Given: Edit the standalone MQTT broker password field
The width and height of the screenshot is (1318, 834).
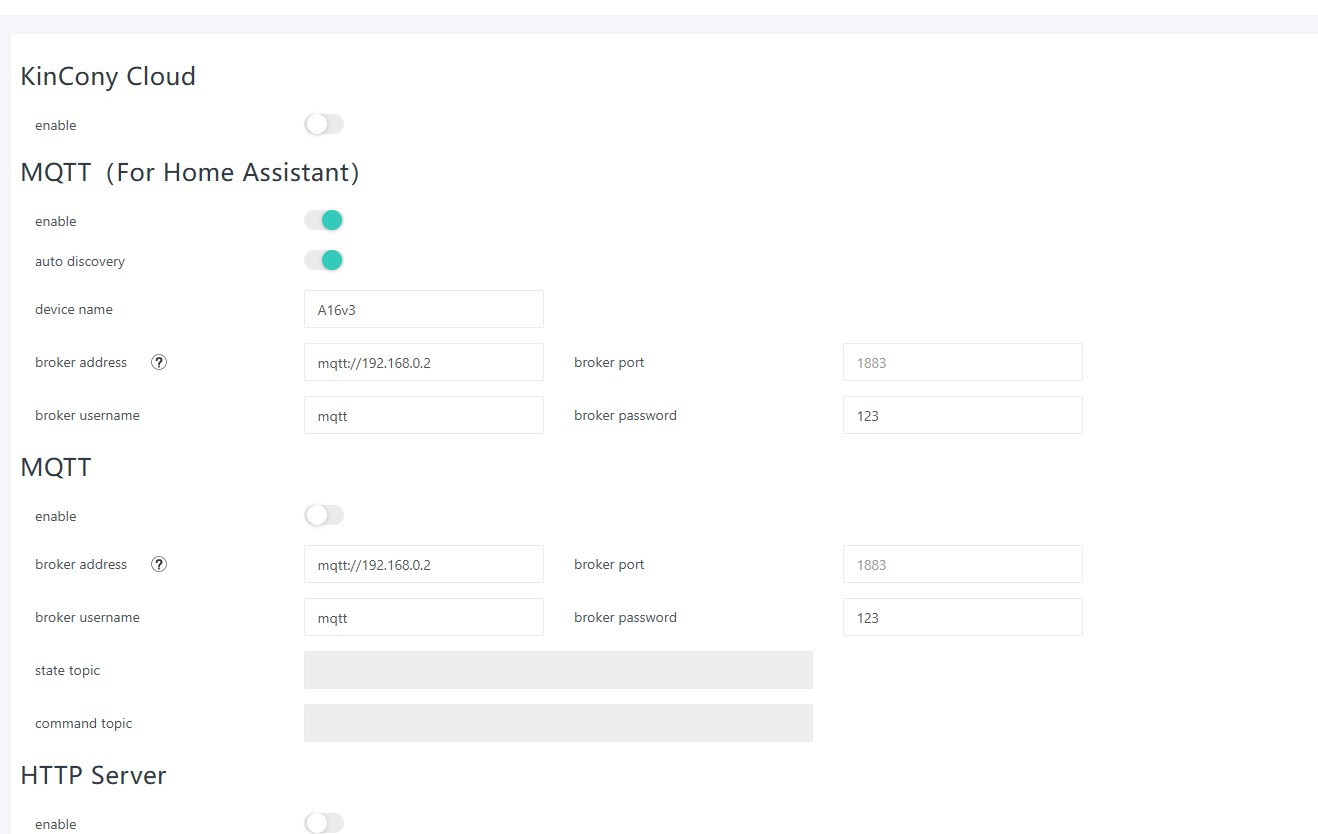Looking at the screenshot, I should 963,617.
